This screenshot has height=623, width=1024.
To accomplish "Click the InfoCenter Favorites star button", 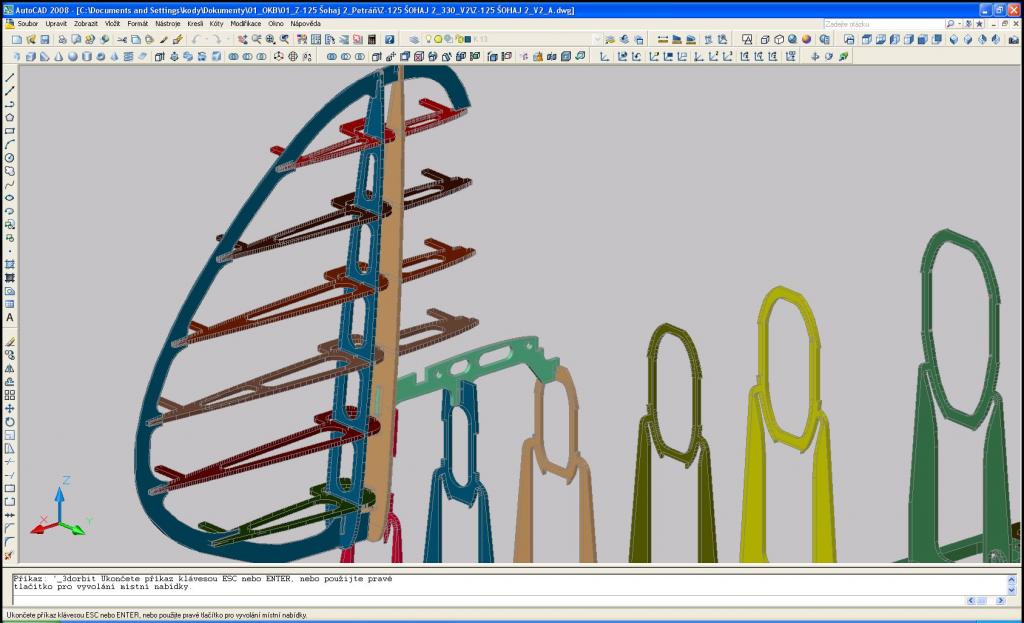I will point(979,23).
